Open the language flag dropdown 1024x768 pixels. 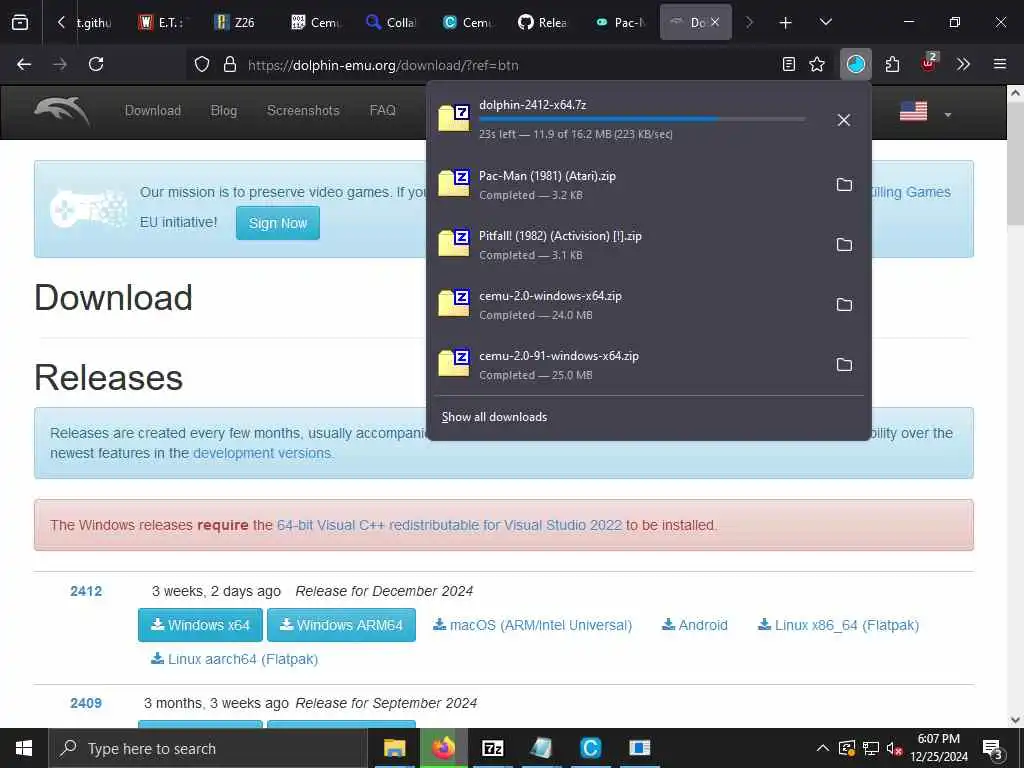click(925, 112)
